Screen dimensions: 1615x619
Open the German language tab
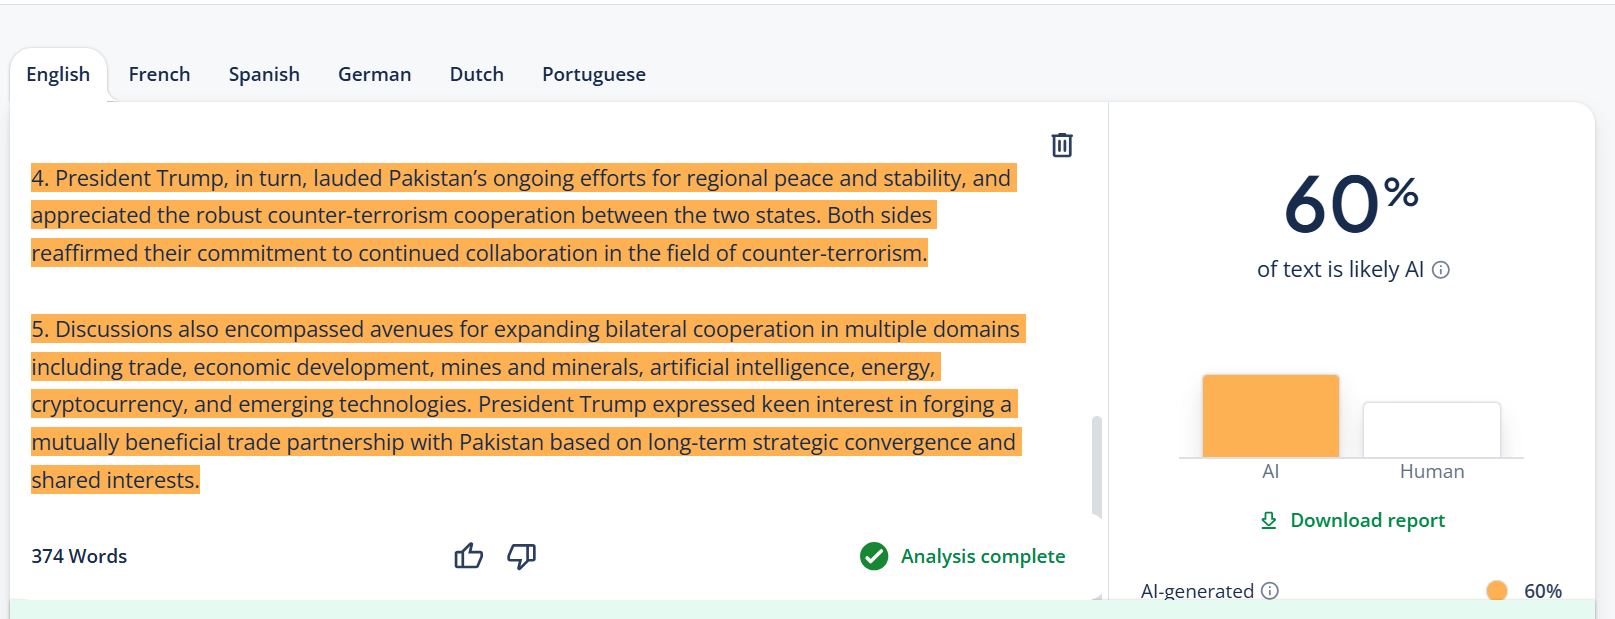(x=374, y=74)
